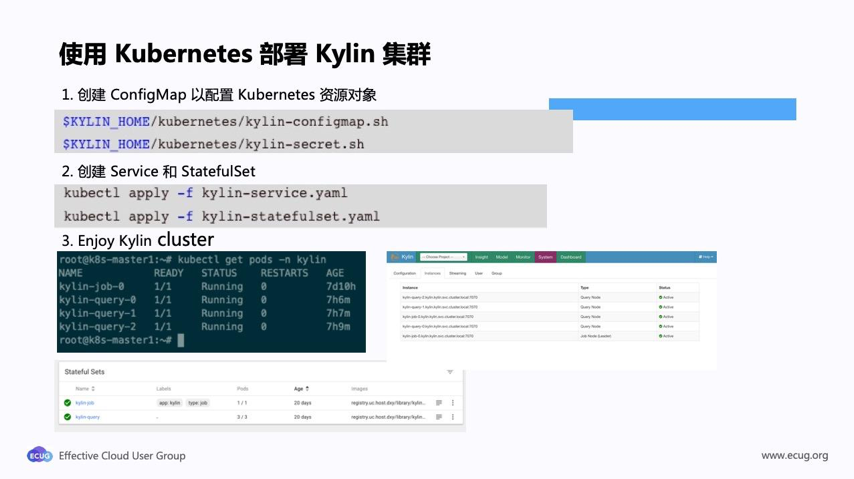Viewport: 854px width, 479px height.
Task: Expand the Help dropdown in Kylin
Action: point(706,257)
